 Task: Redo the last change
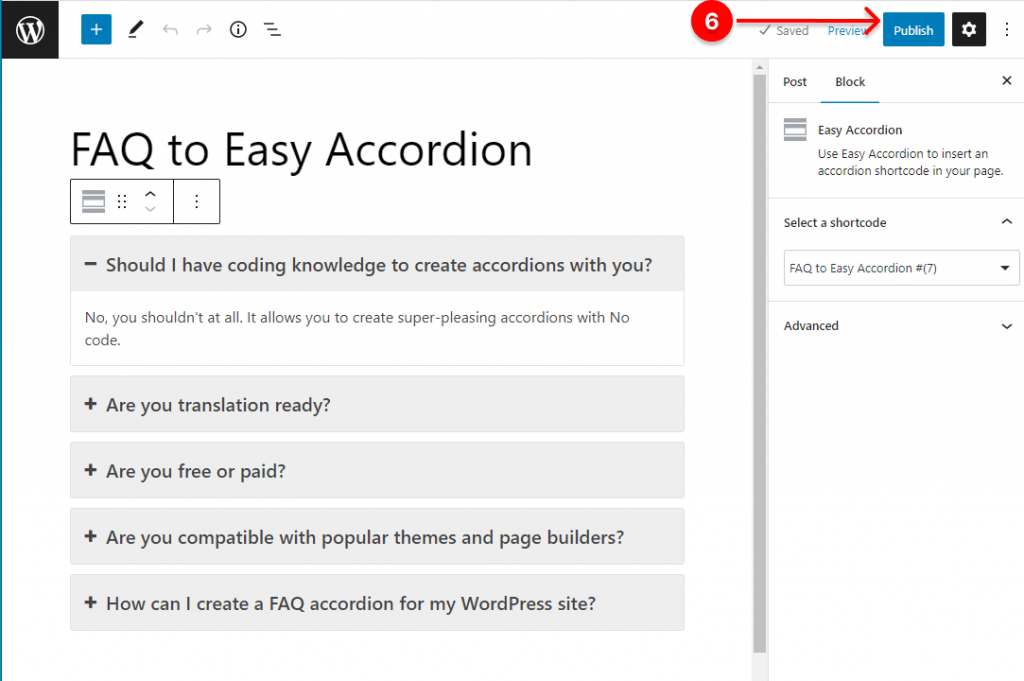pyautogui.click(x=204, y=29)
